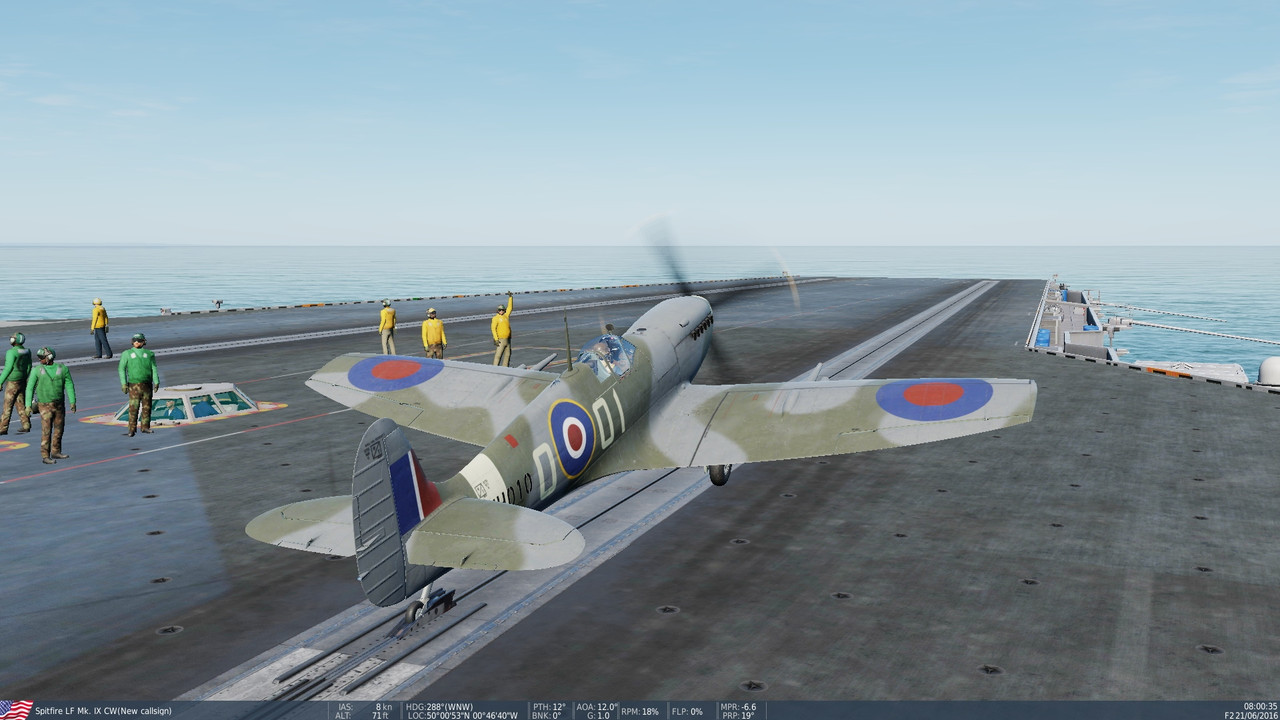
Task: Click the flaps readout 'FLP: 0%'
Action: 687,711
